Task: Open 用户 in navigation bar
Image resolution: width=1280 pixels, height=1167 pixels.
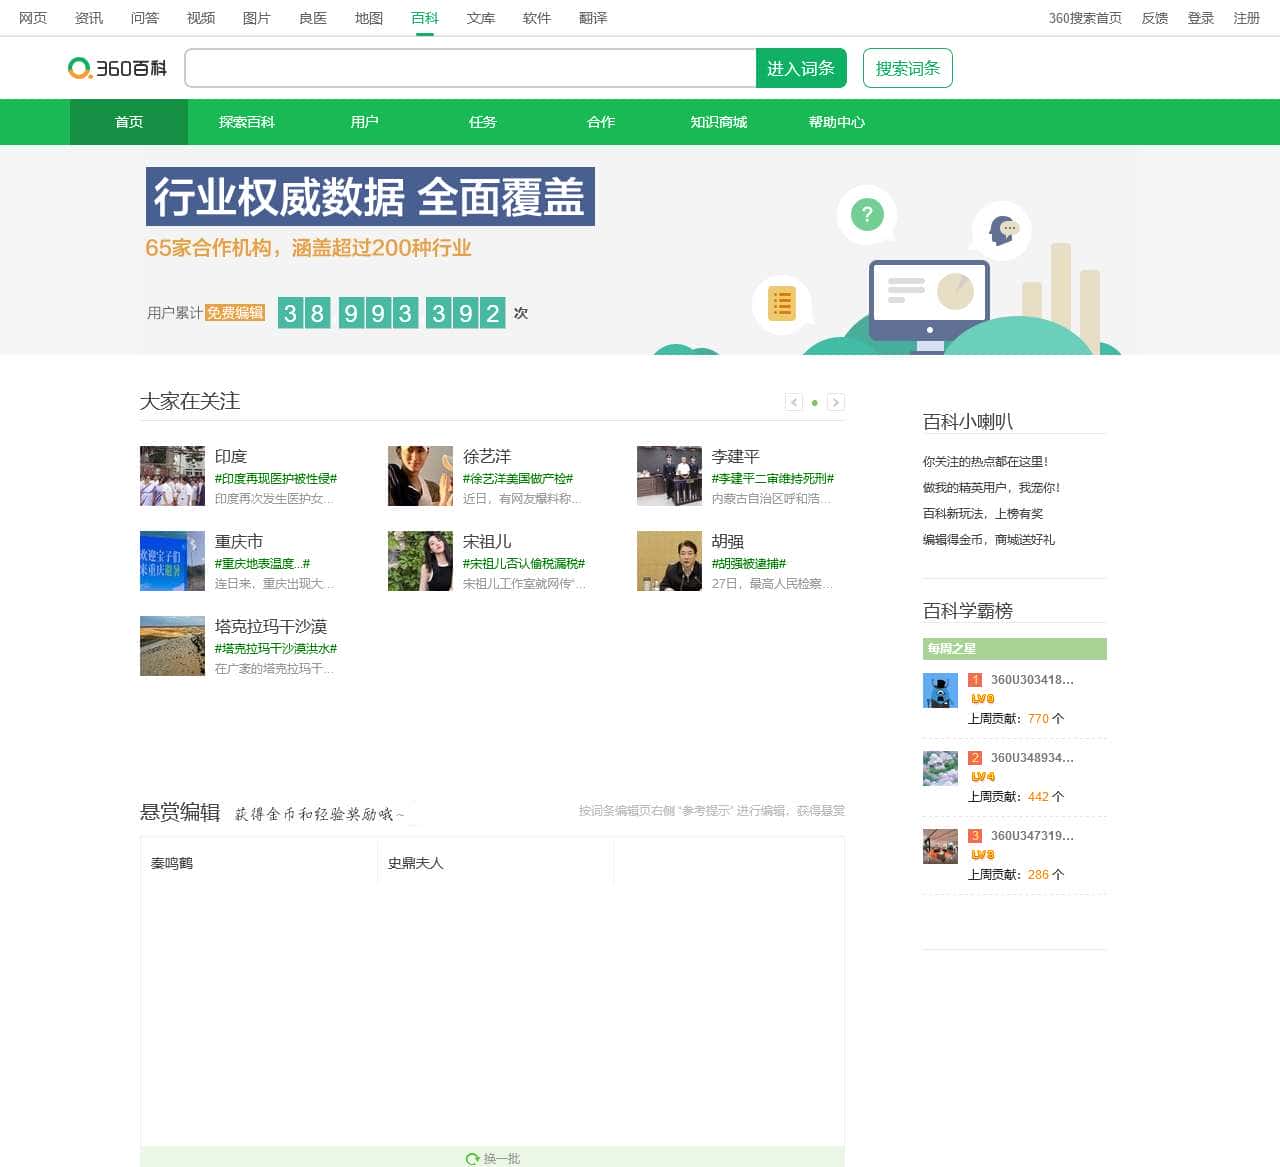Action: 365,122
